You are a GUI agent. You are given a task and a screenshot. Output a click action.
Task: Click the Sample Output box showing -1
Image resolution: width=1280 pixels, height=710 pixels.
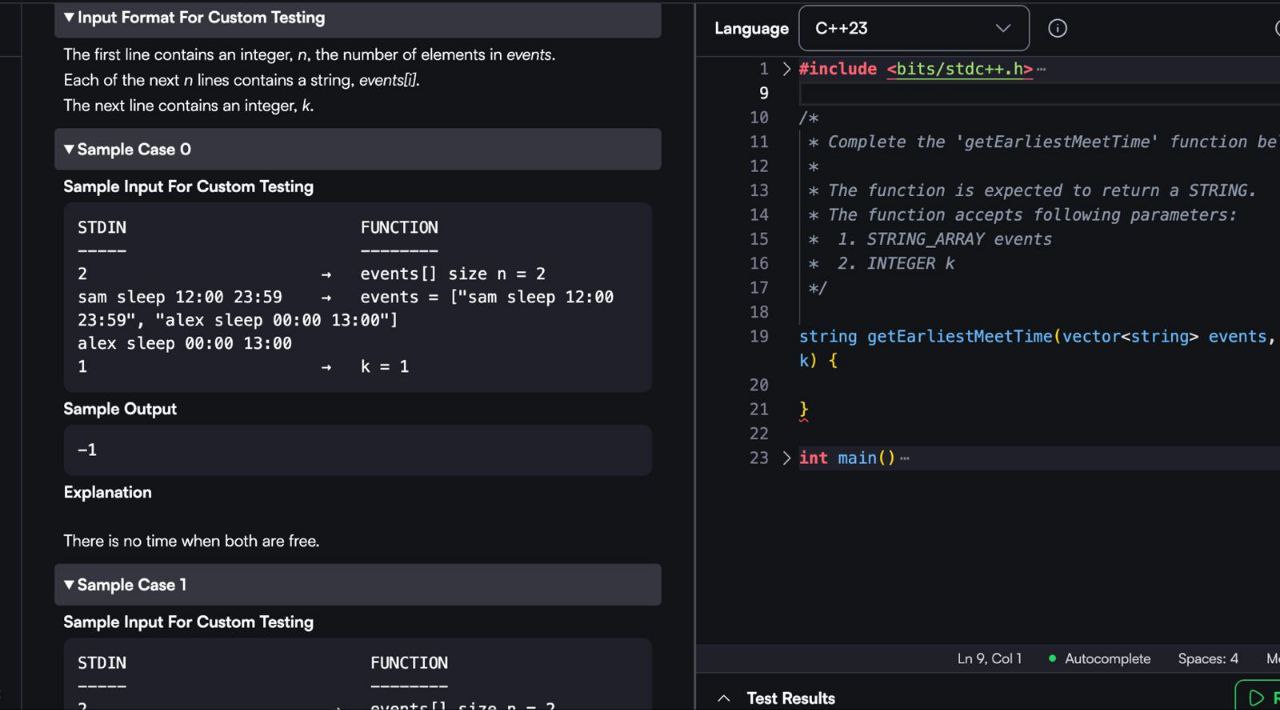click(357, 450)
